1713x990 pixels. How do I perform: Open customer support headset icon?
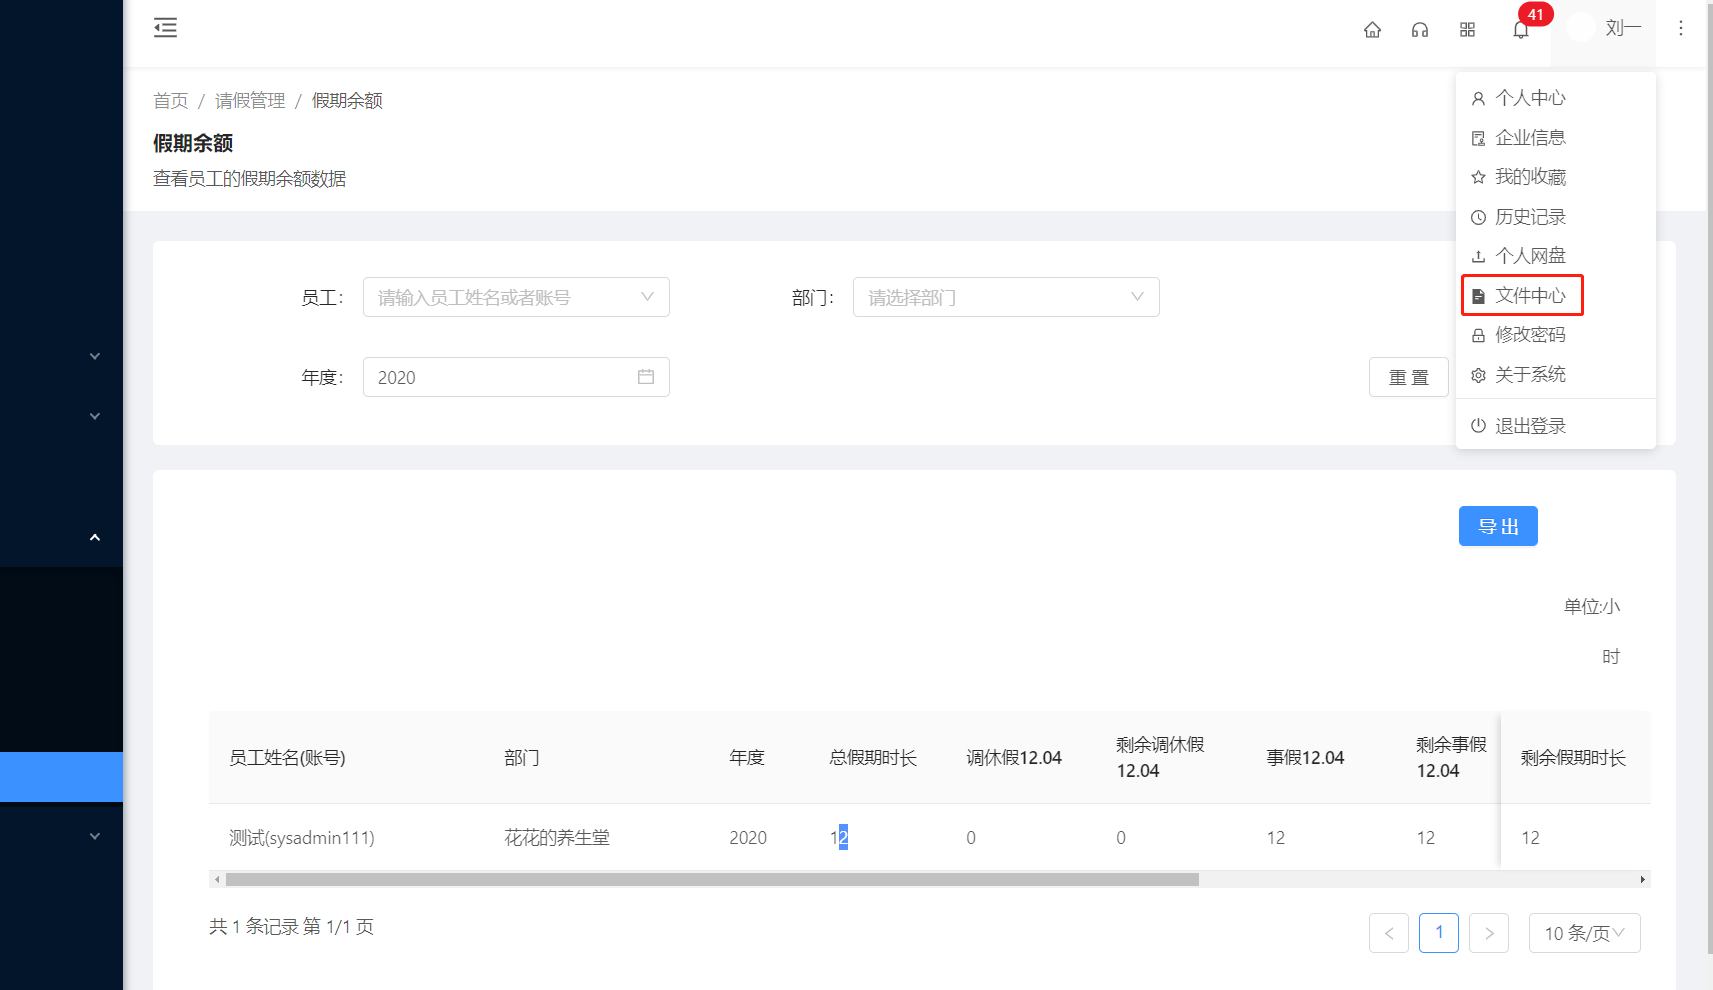(x=1420, y=30)
